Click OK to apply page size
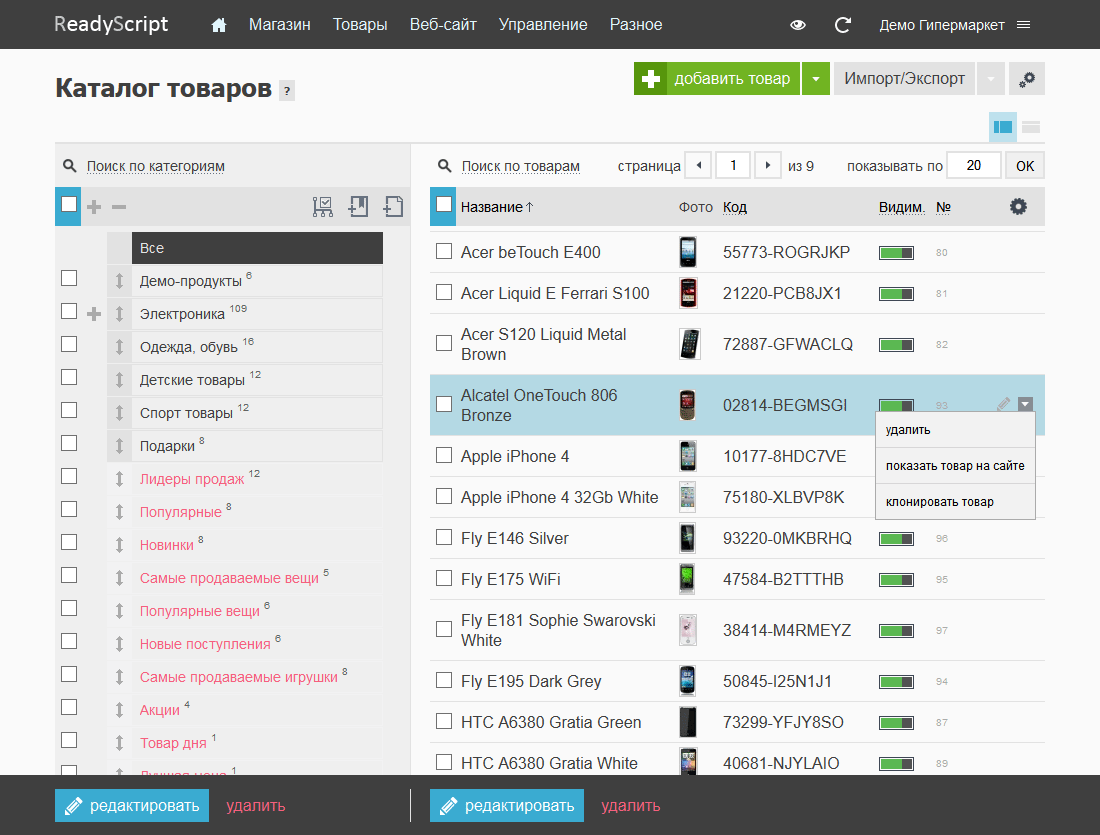 [1025, 166]
